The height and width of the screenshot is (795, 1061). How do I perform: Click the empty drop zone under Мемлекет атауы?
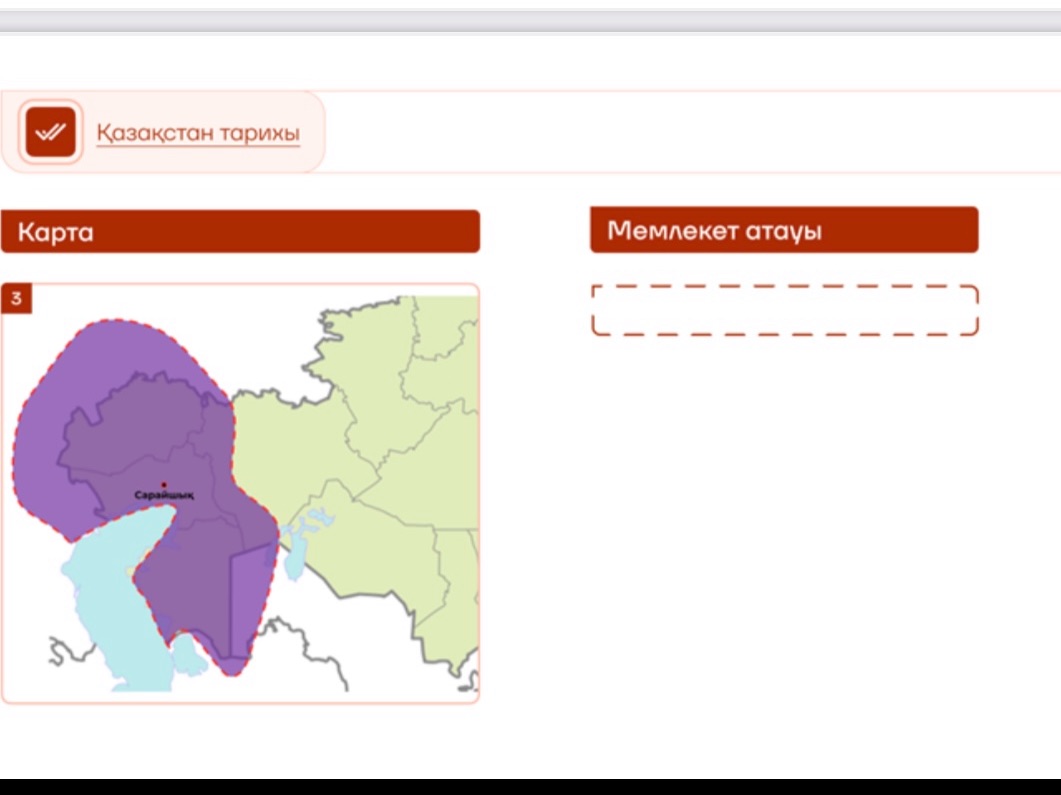pyautogui.click(x=785, y=310)
